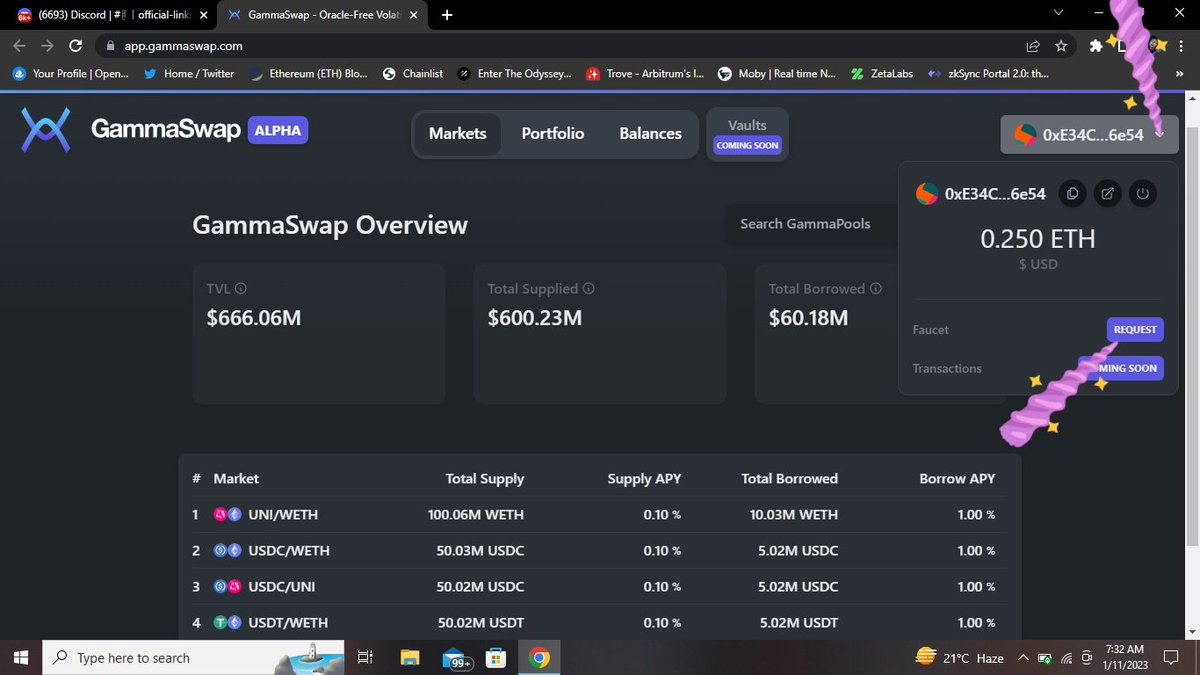
Task: Open File Explorer from the taskbar
Action: point(410,657)
